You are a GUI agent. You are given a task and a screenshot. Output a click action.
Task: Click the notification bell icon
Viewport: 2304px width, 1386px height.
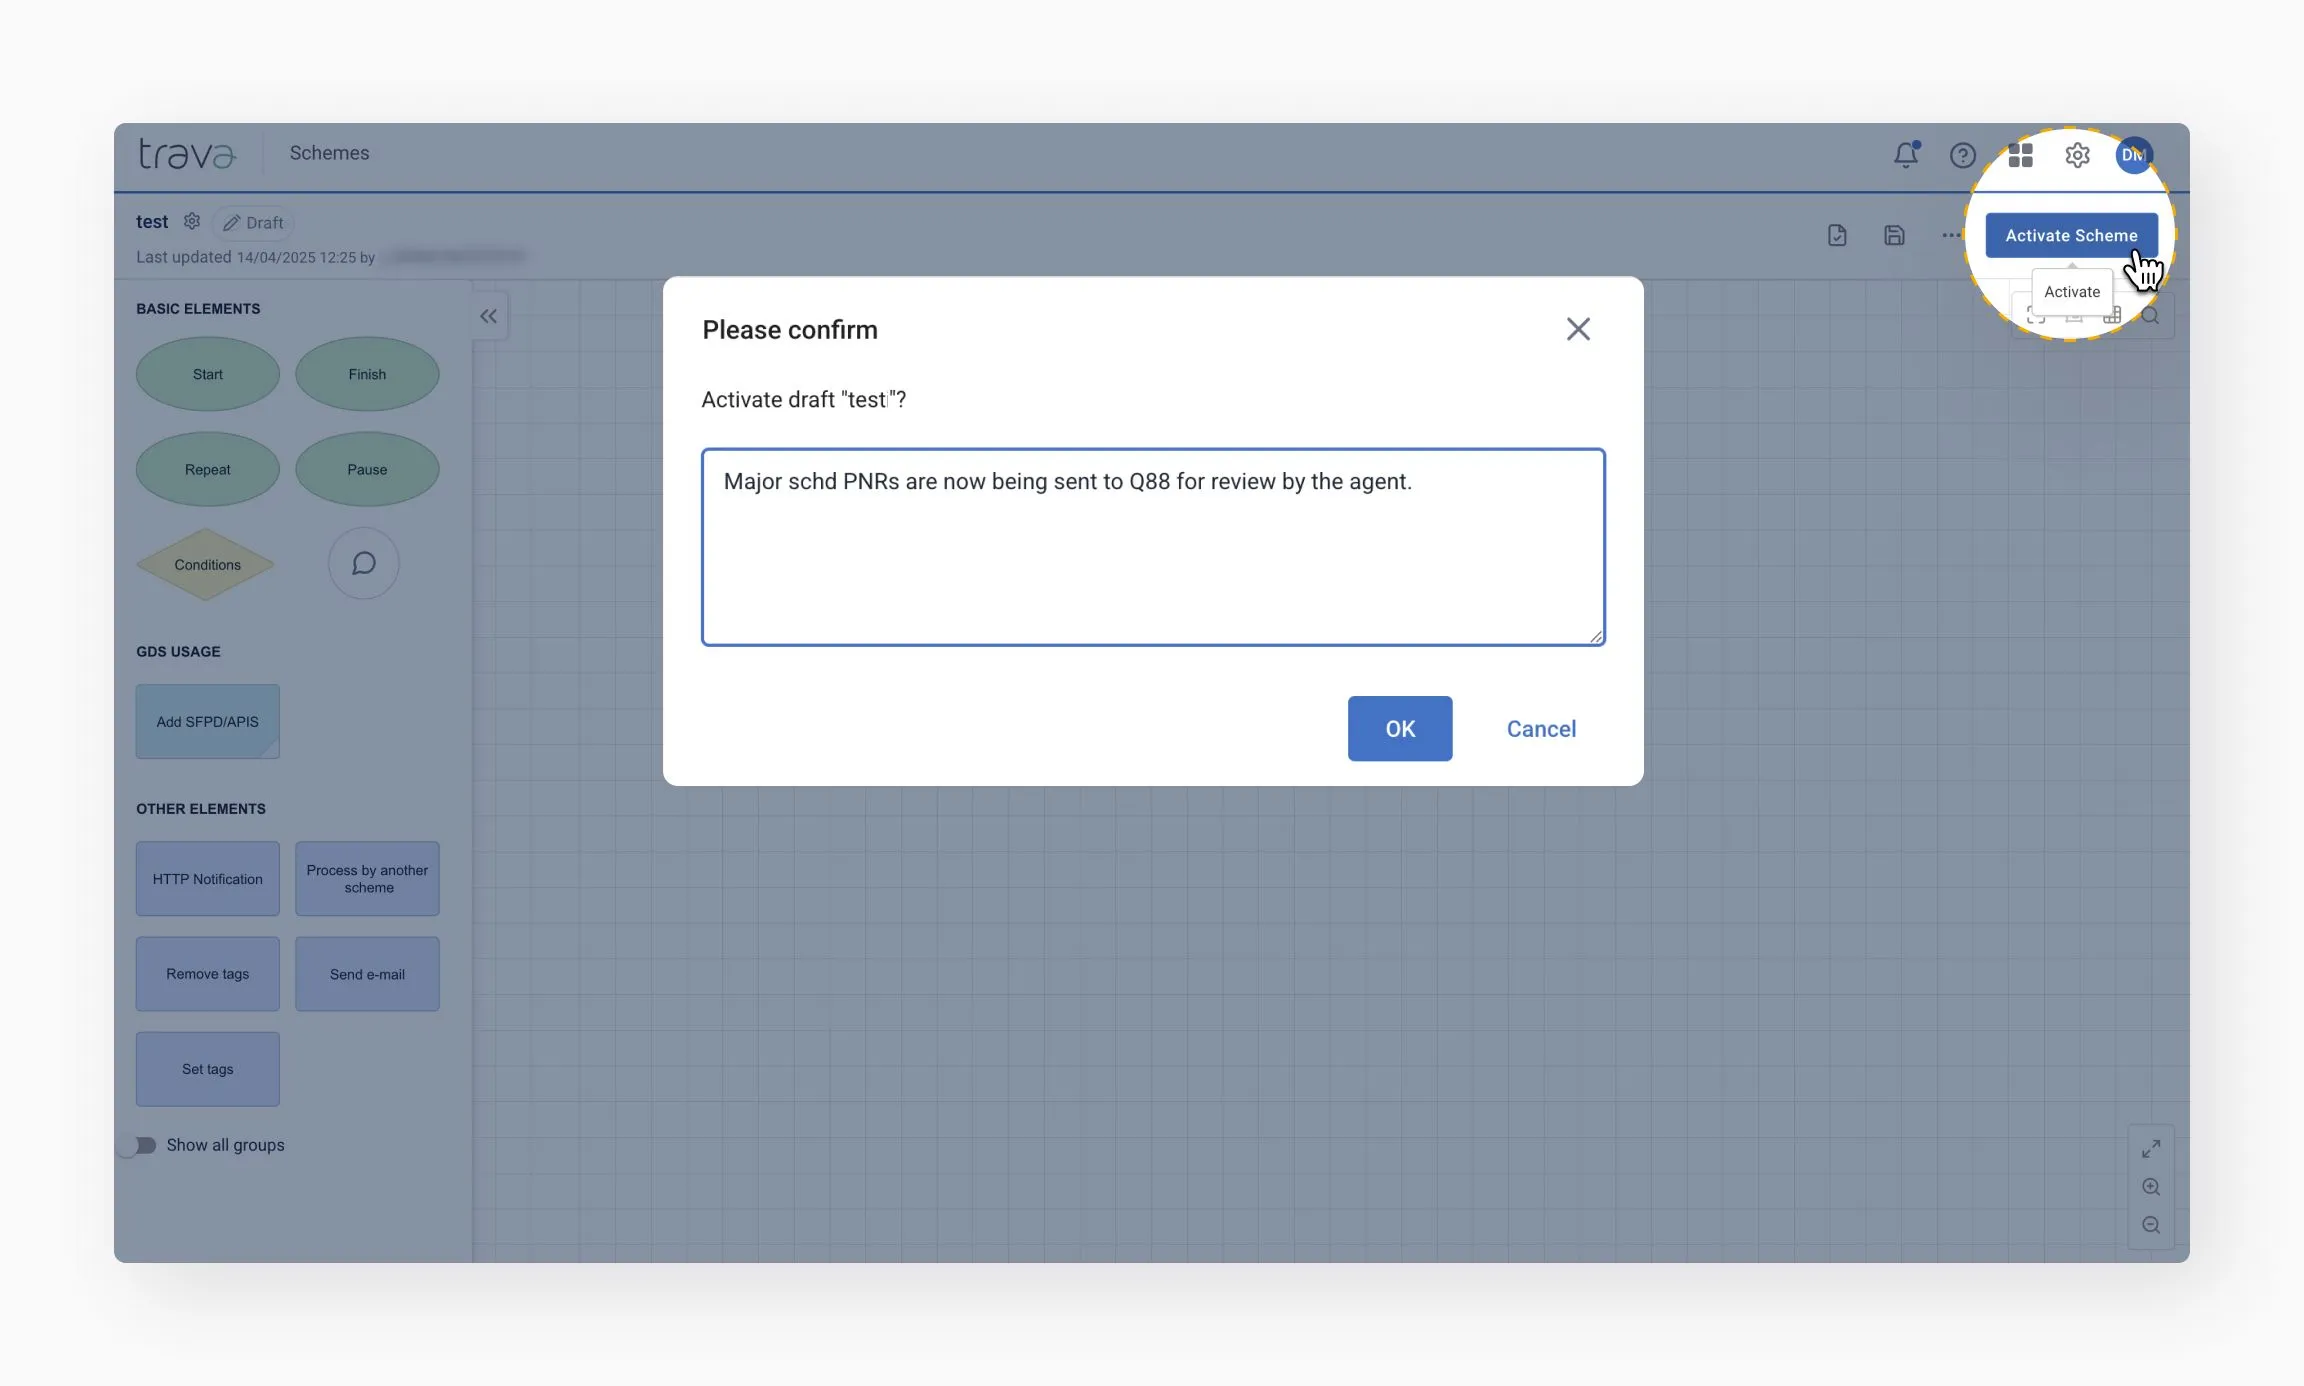(x=1906, y=155)
